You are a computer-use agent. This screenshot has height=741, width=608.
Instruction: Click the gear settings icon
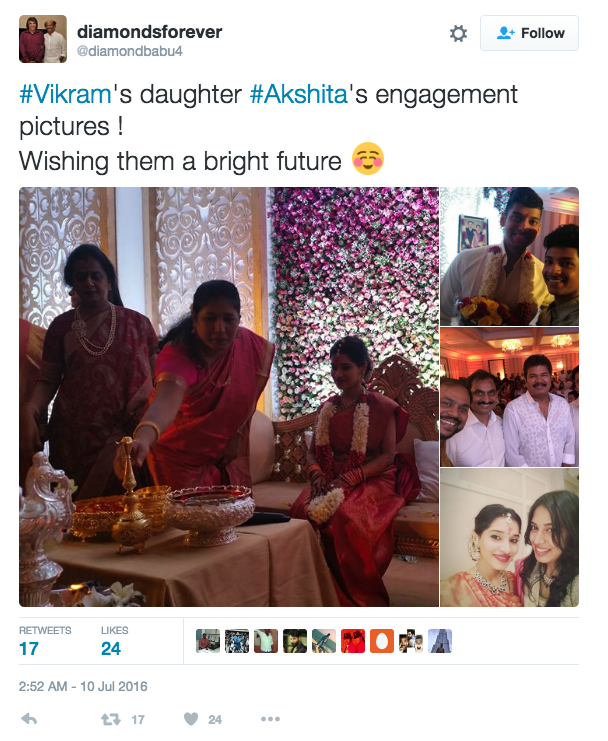pos(458,34)
